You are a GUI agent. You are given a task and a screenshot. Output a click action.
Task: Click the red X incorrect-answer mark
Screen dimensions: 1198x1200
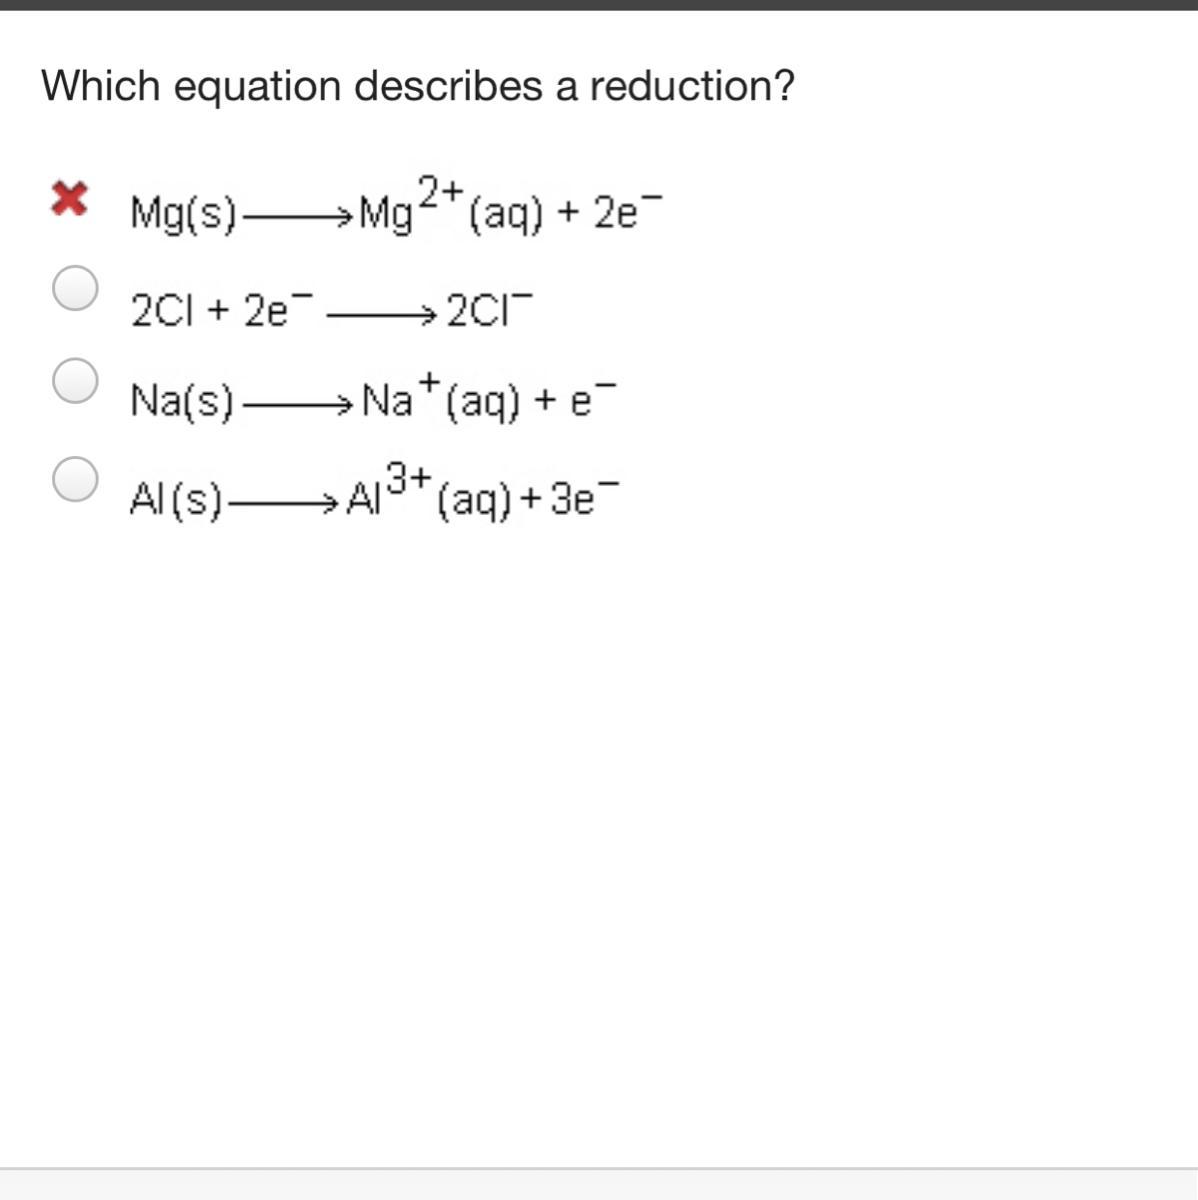tap(68, 199)
